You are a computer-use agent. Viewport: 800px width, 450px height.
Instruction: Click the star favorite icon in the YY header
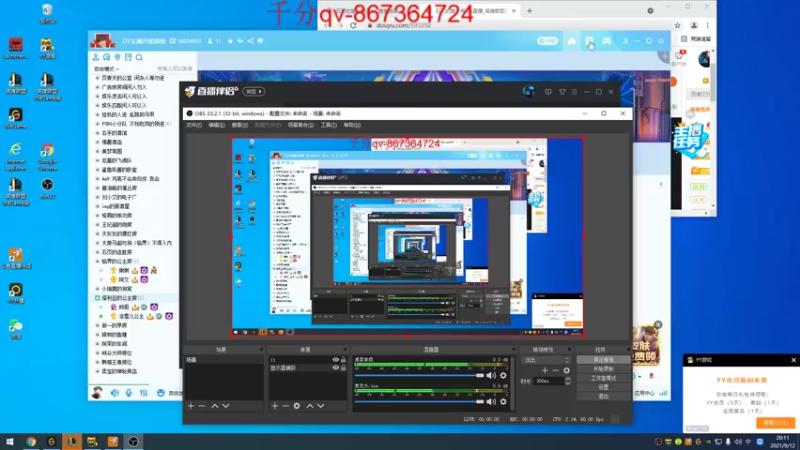click(x=230, y=41)
